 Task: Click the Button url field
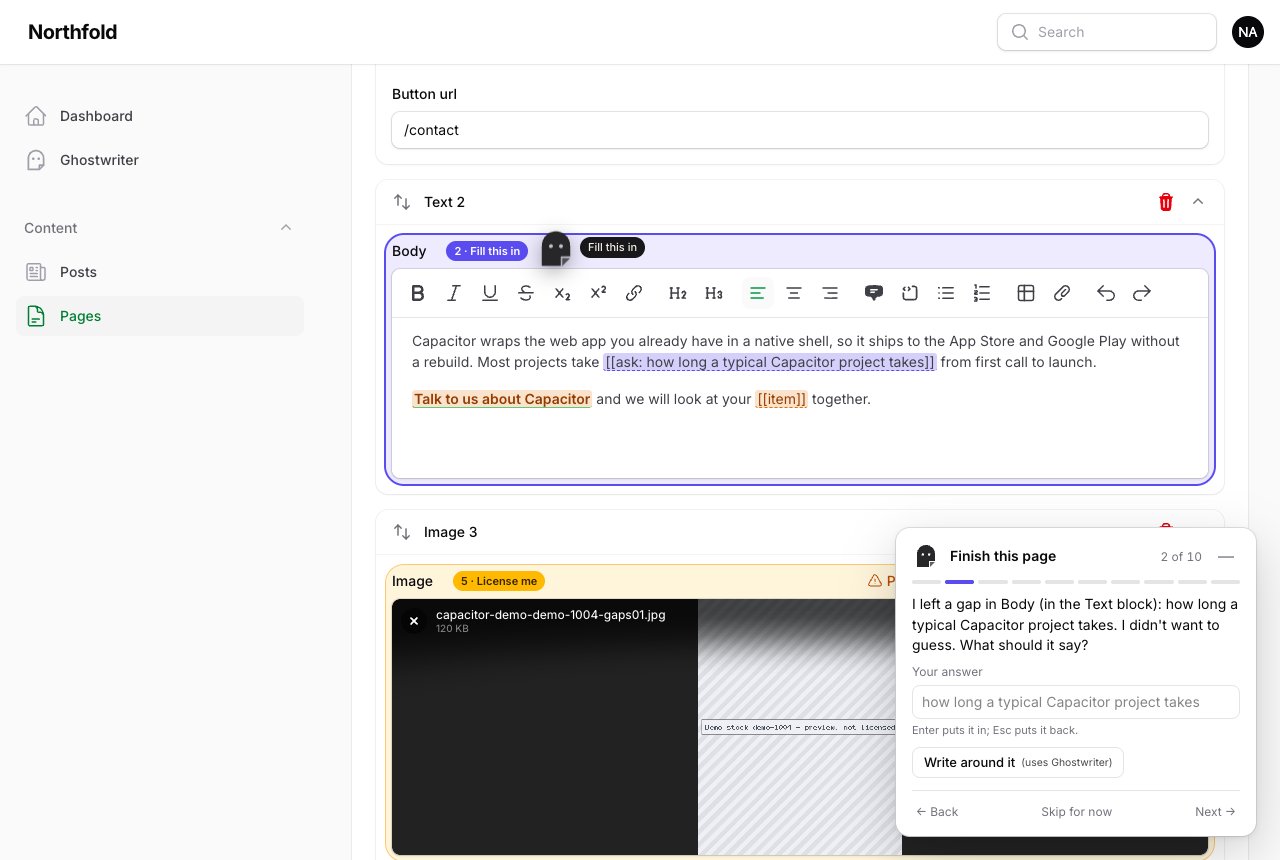coord(800,130)
